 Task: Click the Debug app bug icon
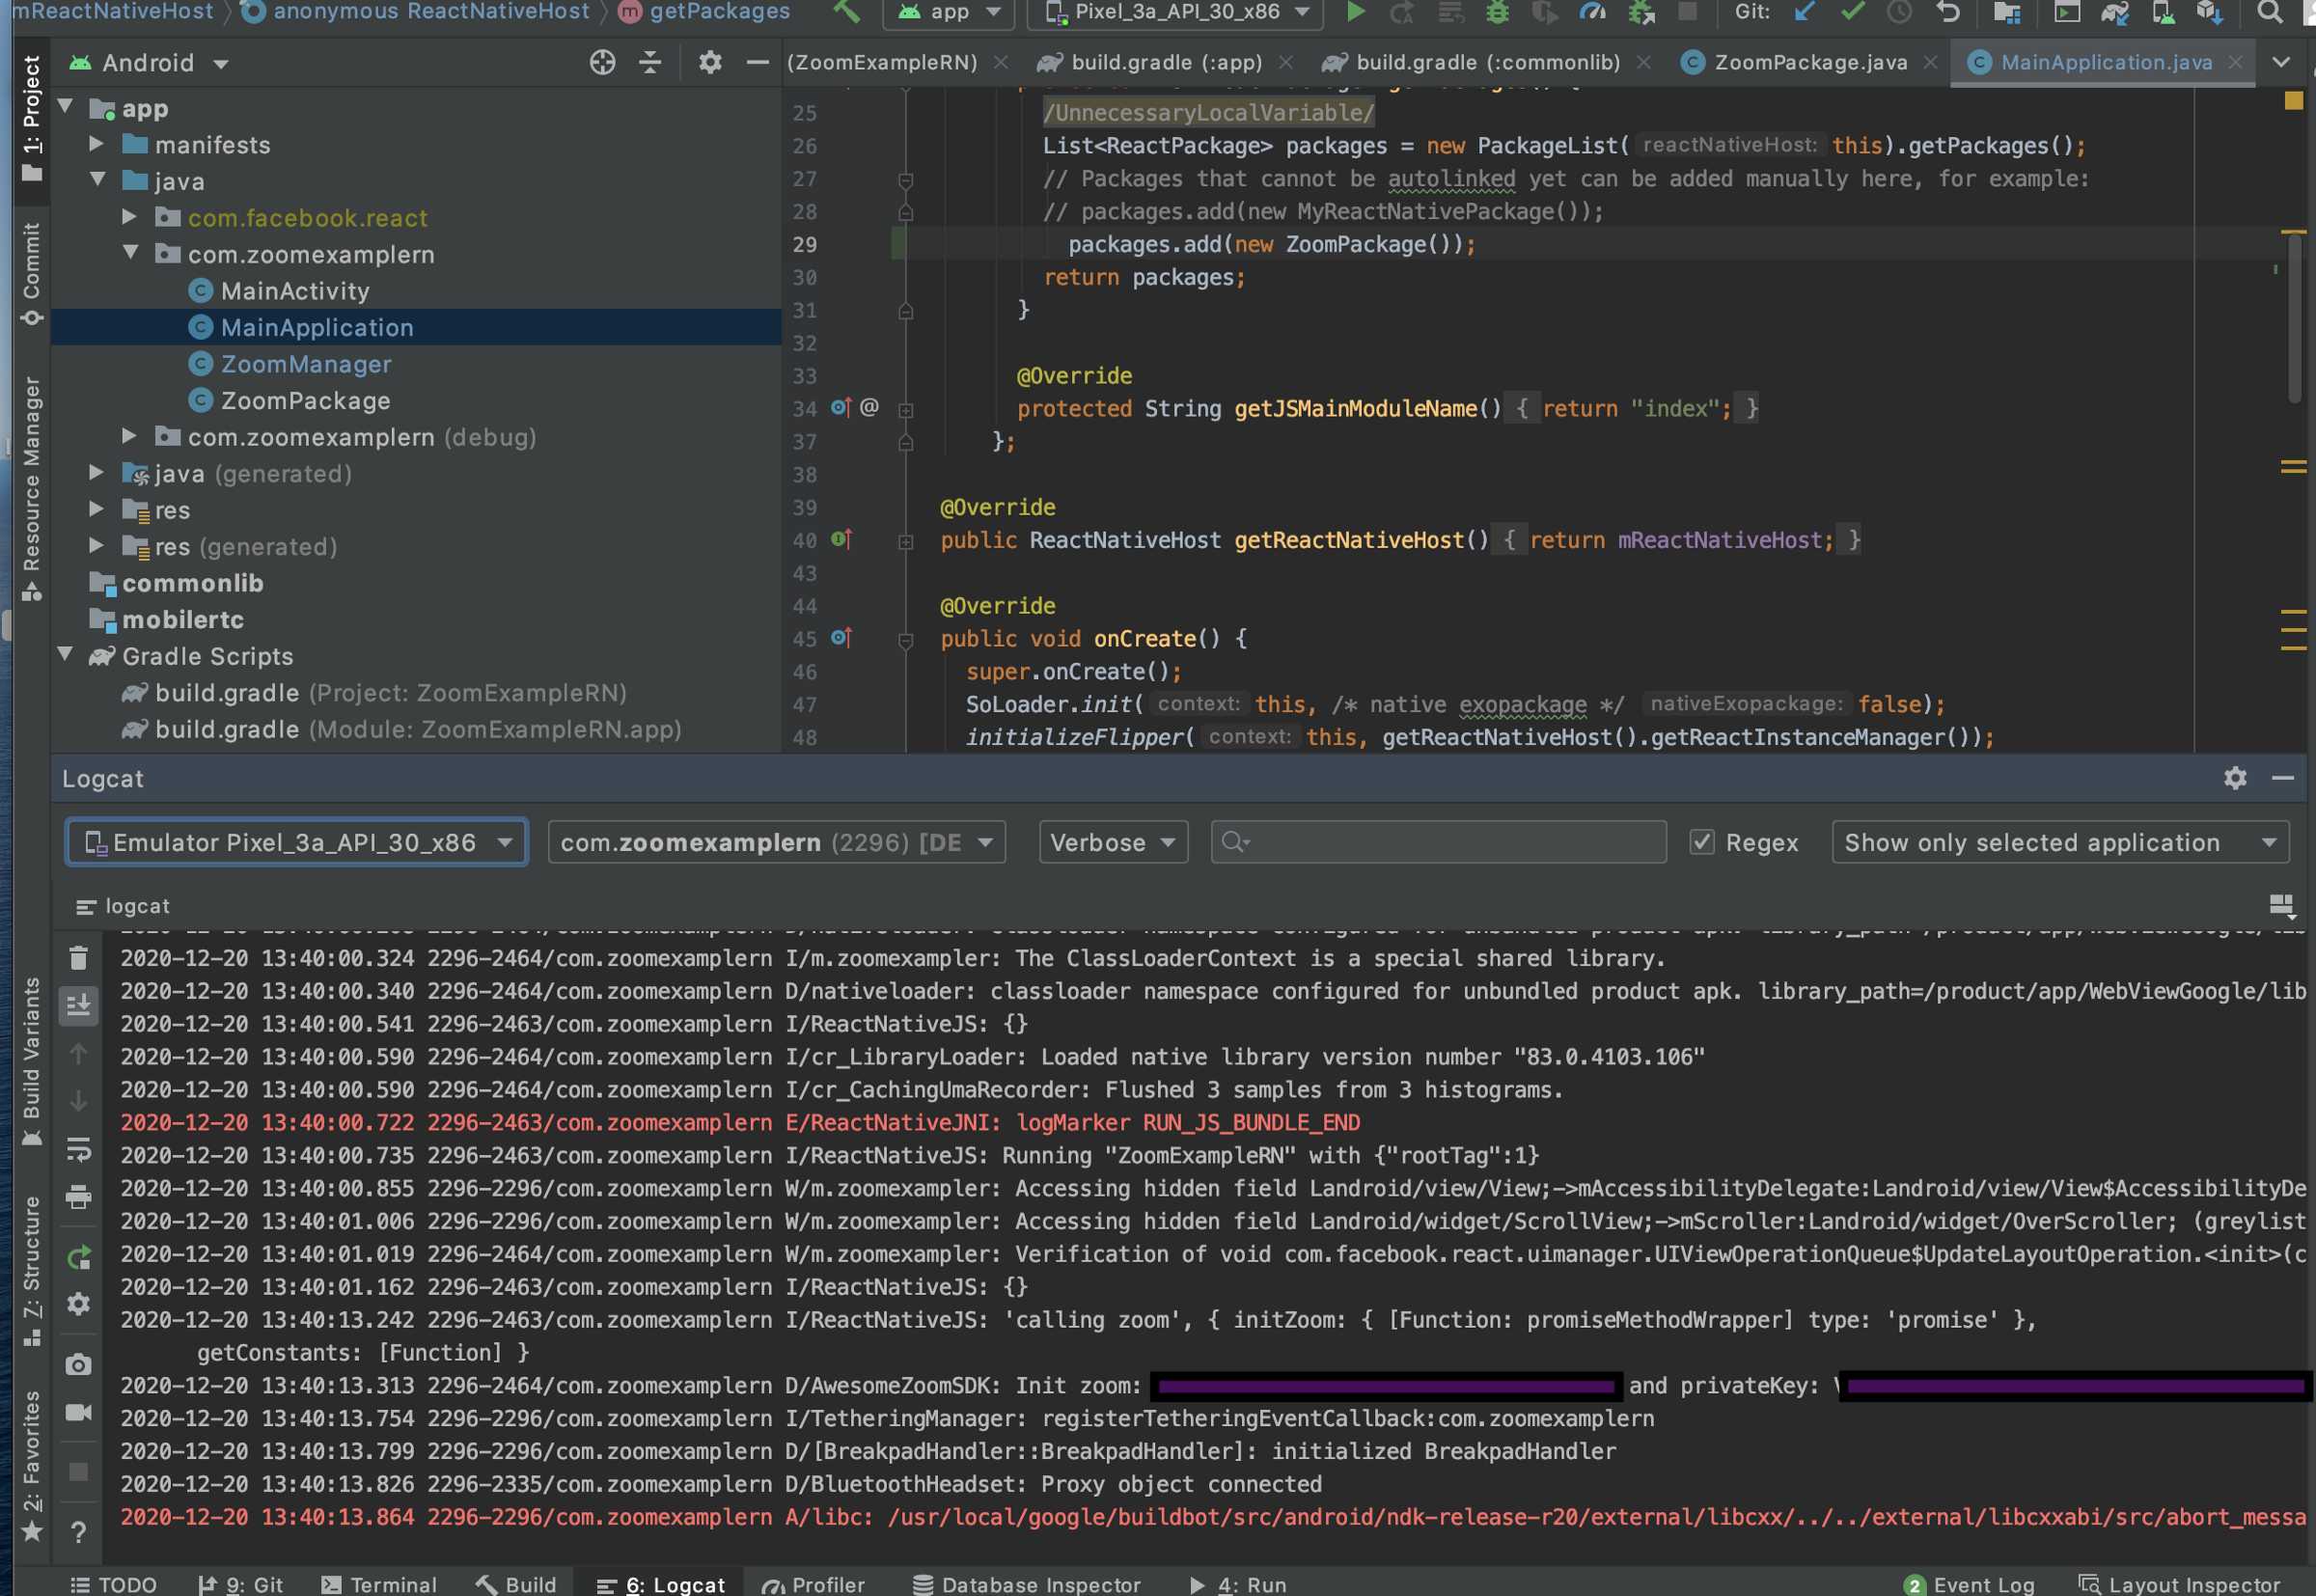point(1497,12)
